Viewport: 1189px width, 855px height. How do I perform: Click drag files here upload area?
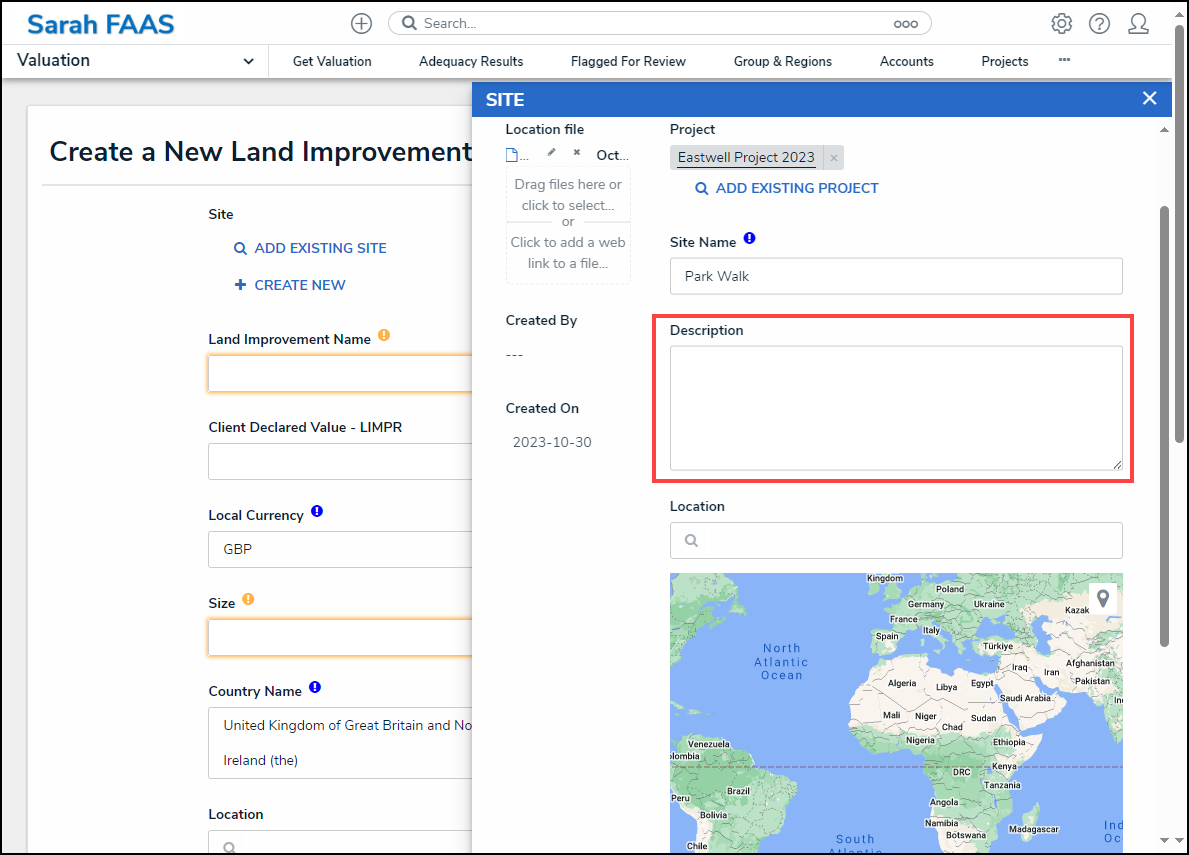(568, 195)
